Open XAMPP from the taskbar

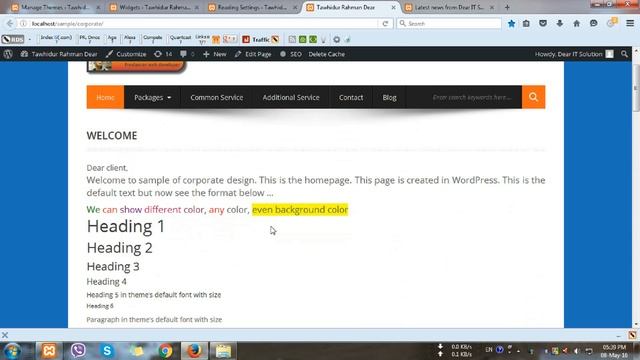[49, 351]
